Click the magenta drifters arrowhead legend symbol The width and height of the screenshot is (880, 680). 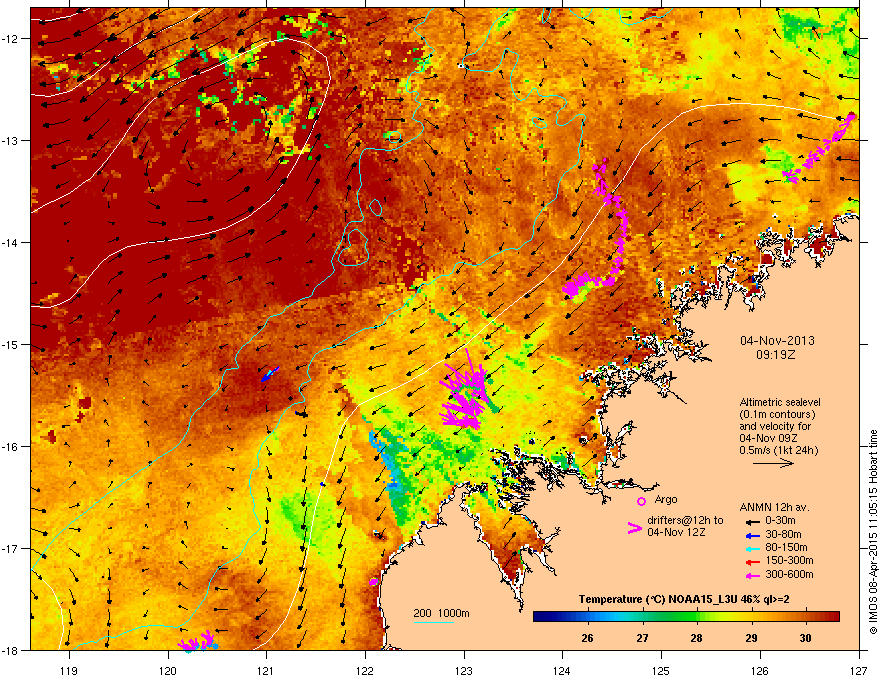point(634,527)
